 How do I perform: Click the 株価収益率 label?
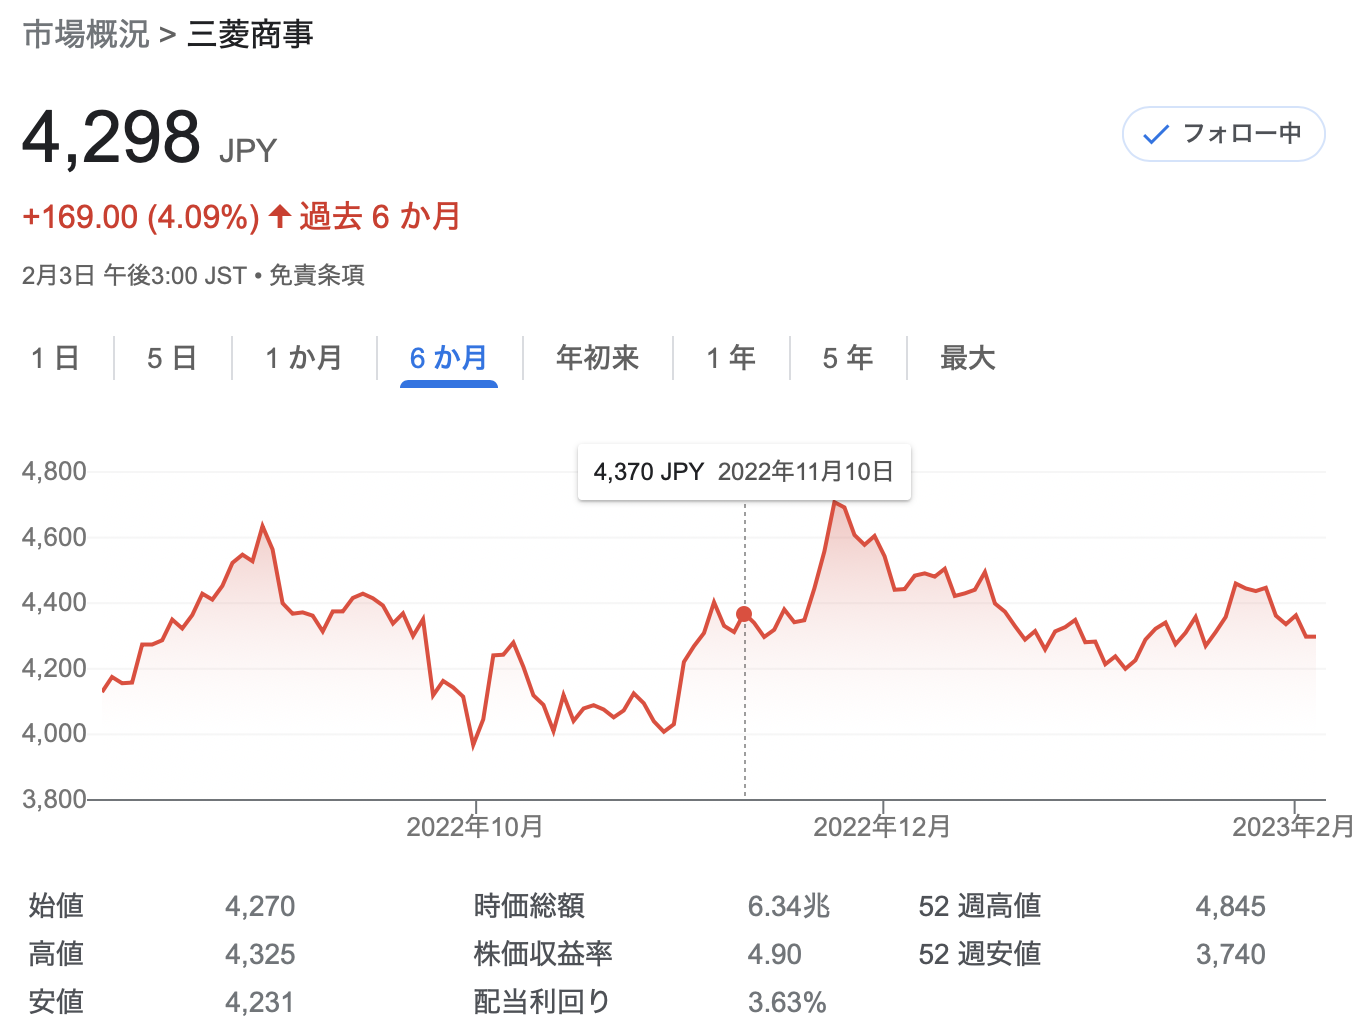click(543, 954)
